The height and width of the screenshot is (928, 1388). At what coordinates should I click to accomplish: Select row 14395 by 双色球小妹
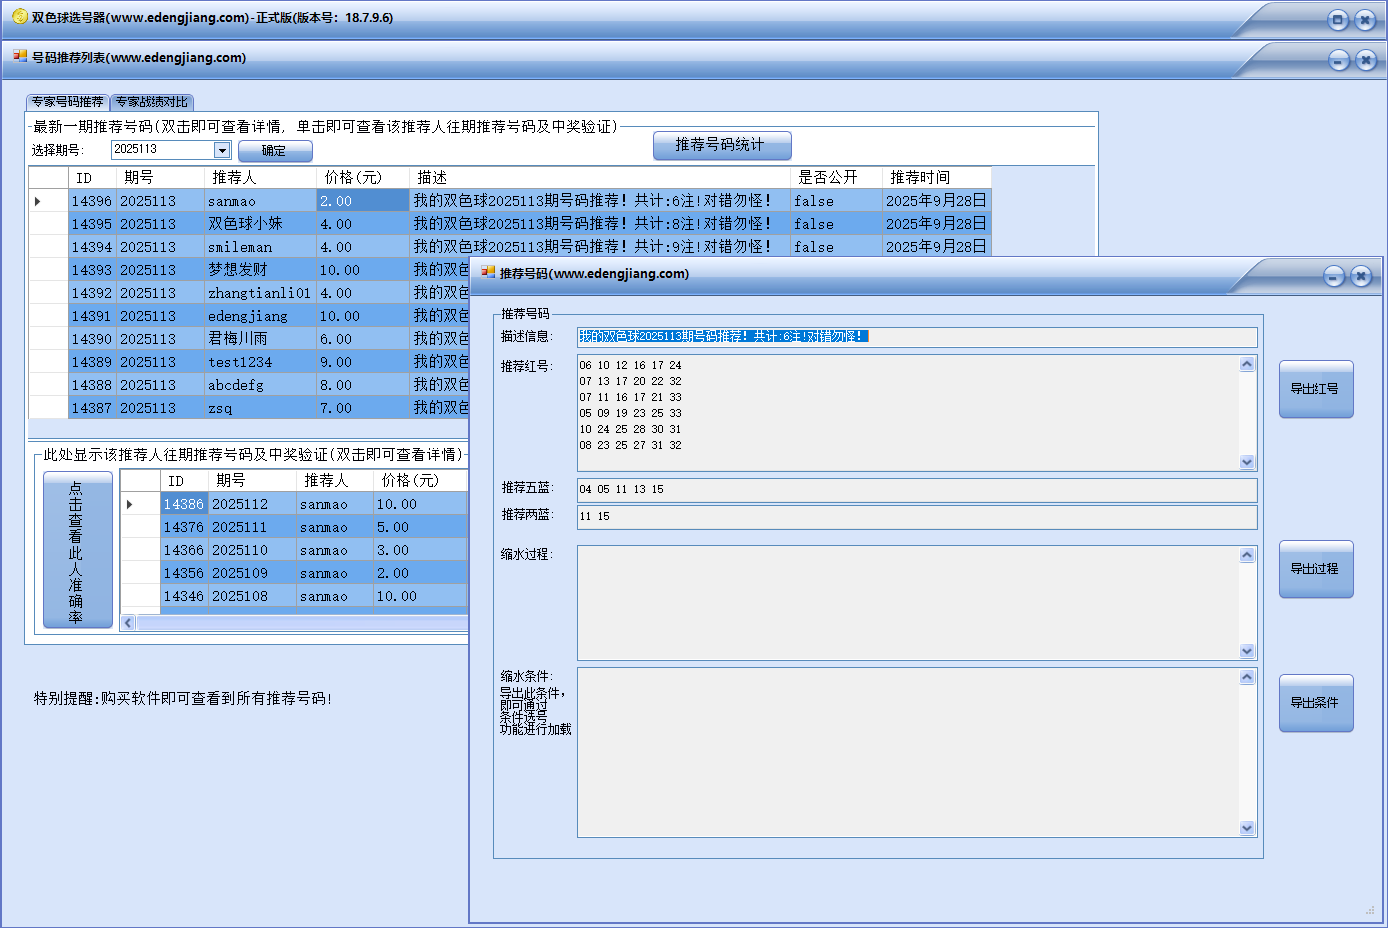(x=245, y=224)
